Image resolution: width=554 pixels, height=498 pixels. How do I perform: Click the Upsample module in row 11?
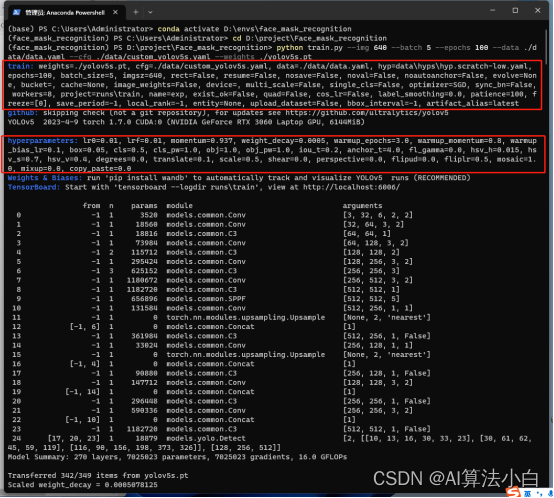pyautogui.click(x=246, y=318)
